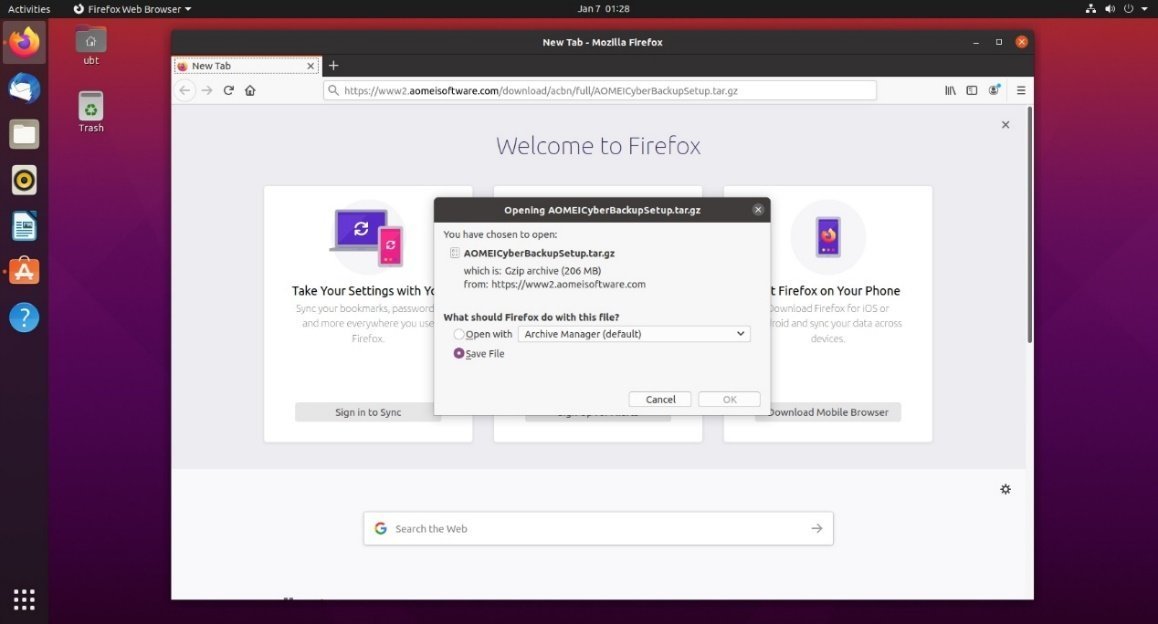The width and height of the screenshot is (1158, 624).
Task: Open the Activities overview
Action: (29, 9)
